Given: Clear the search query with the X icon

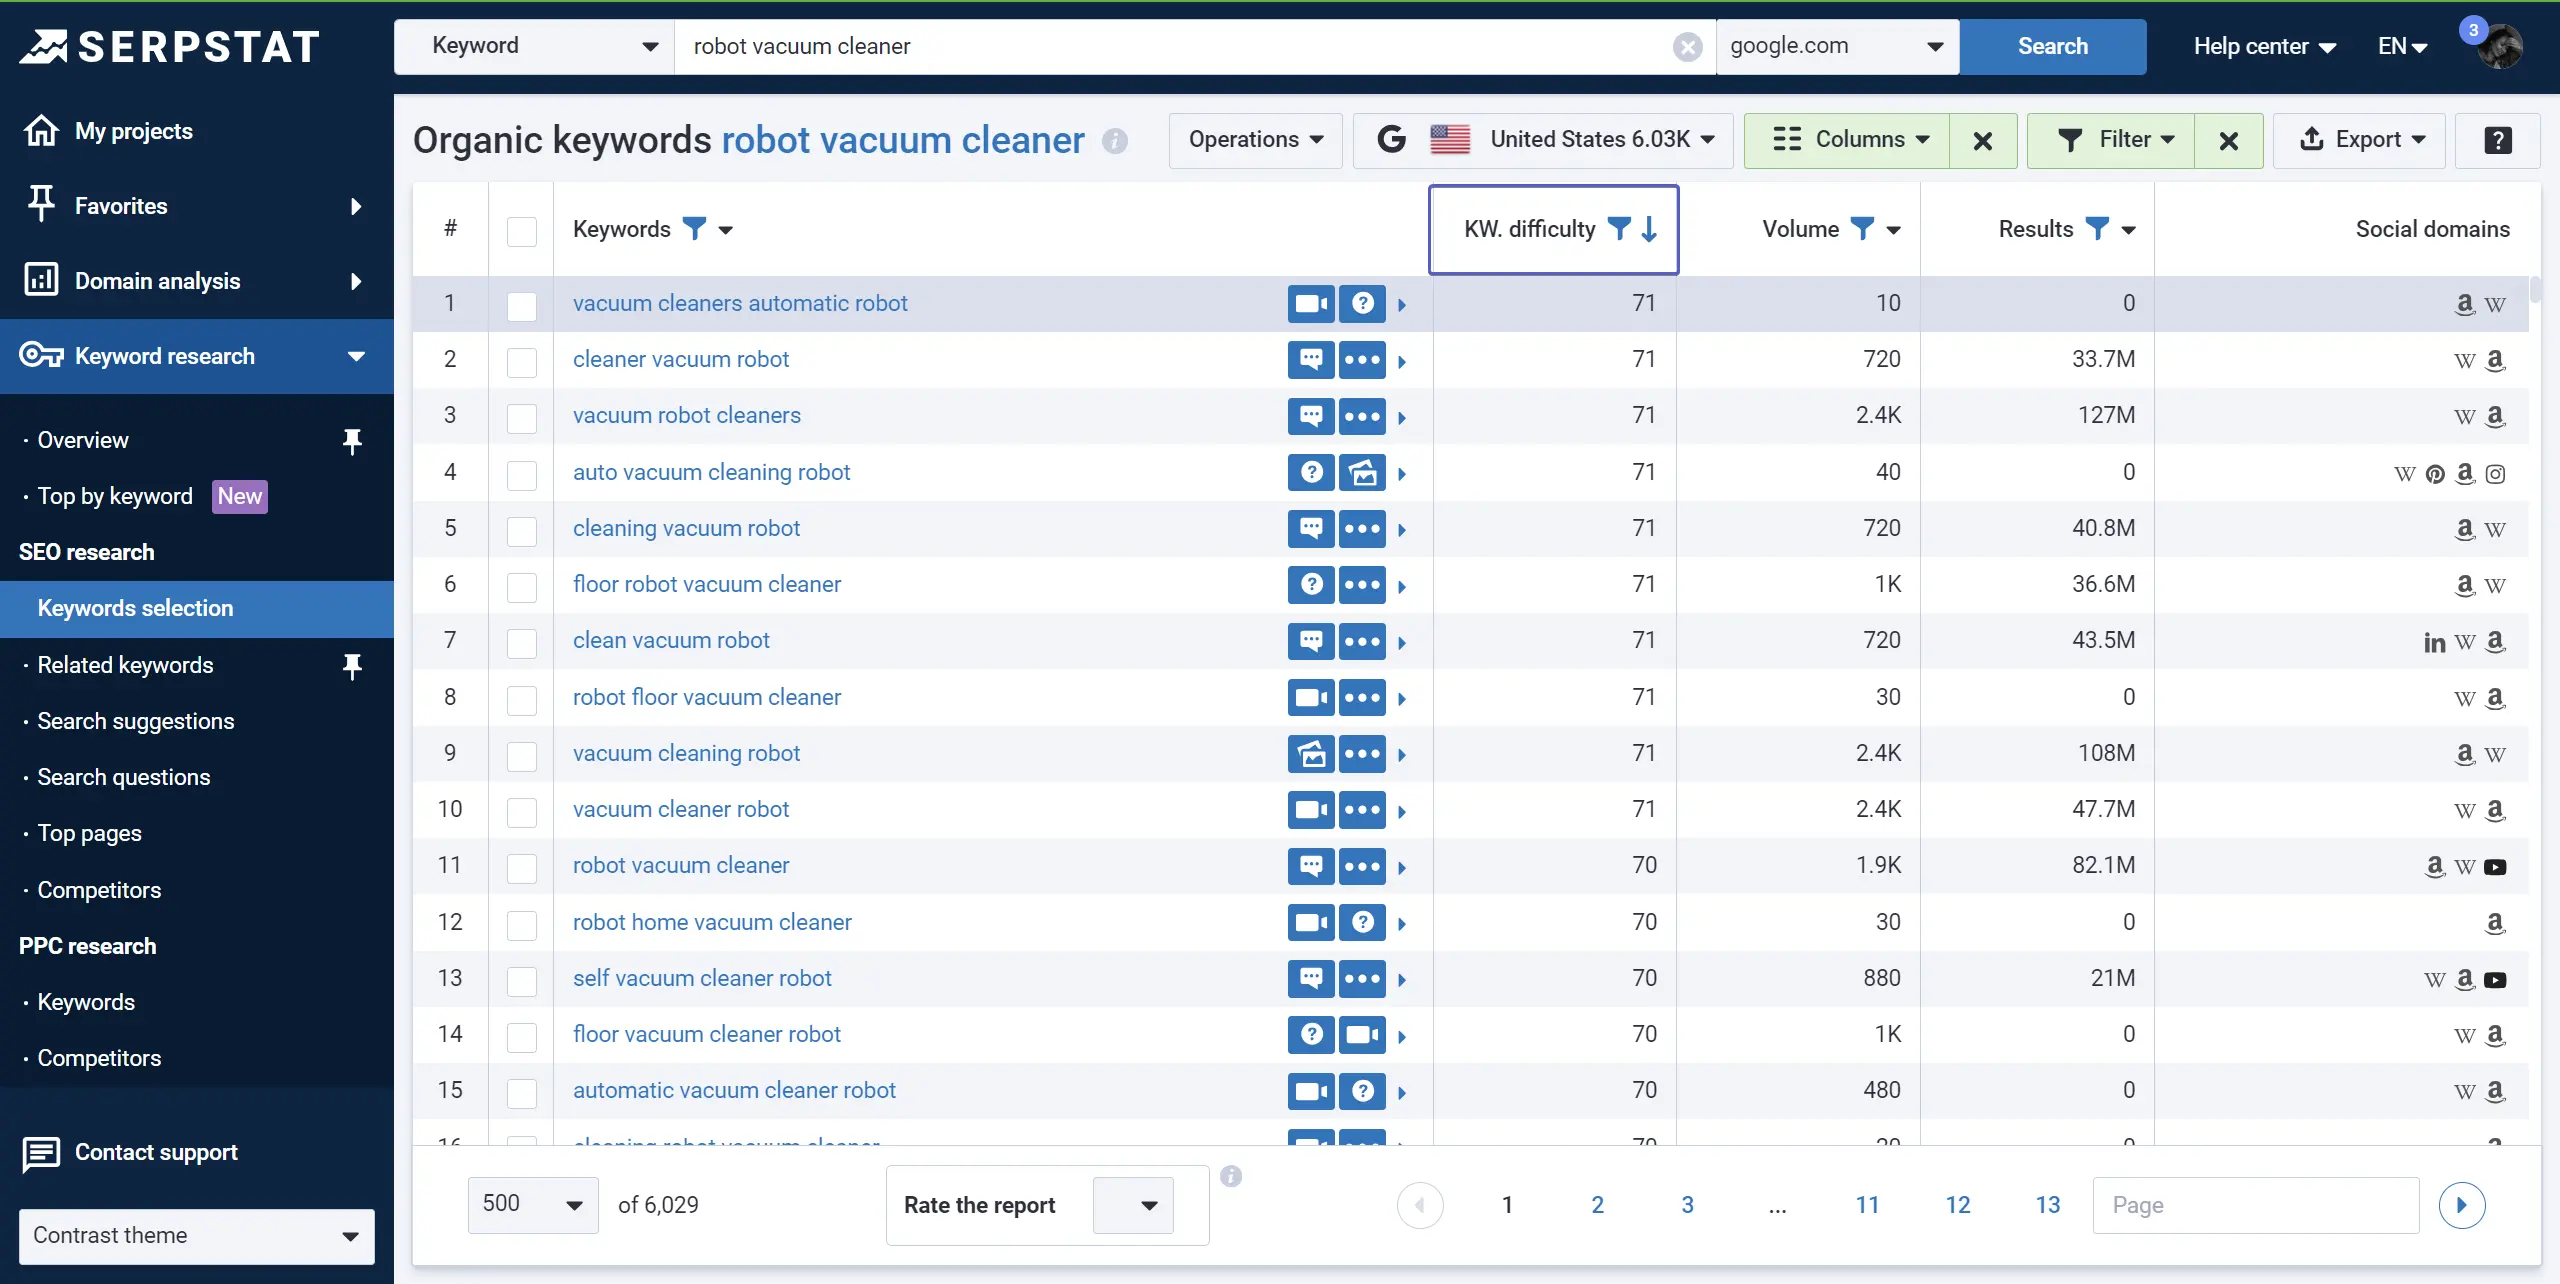Looking at the screenshot, I should (x=1687, y=47).
